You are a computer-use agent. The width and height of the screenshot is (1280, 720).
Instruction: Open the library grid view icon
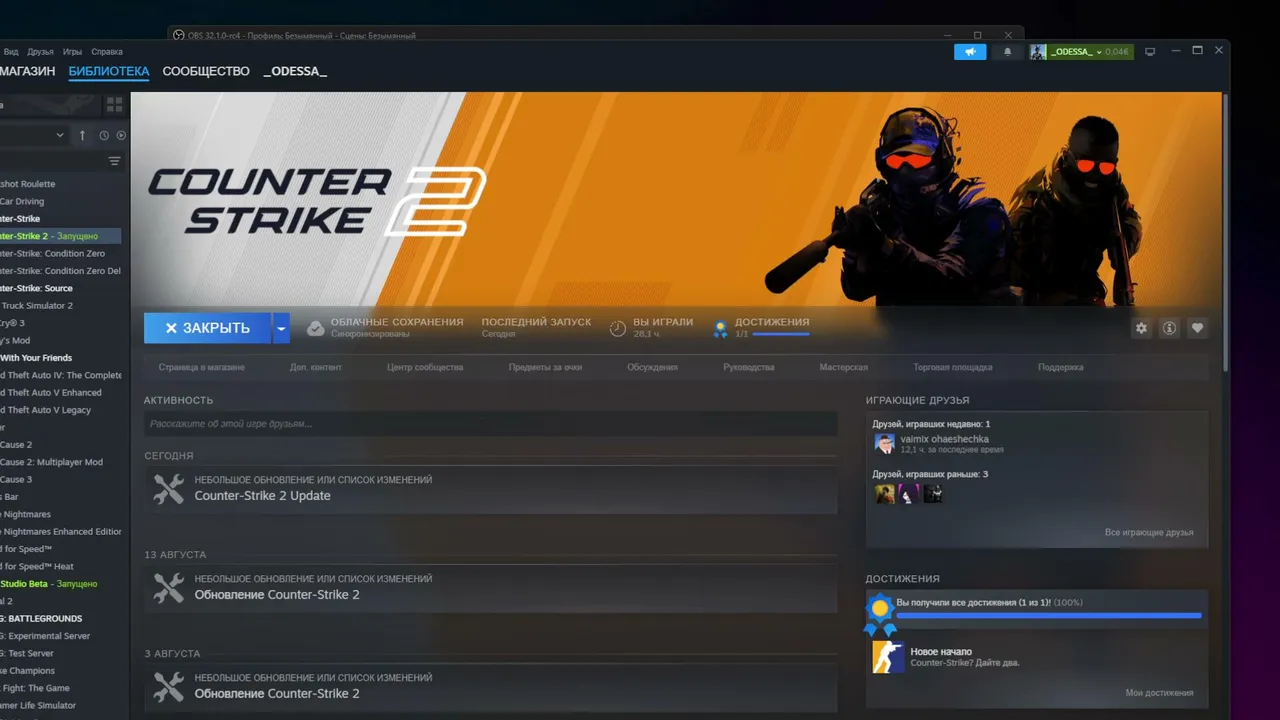pos(114,104)
